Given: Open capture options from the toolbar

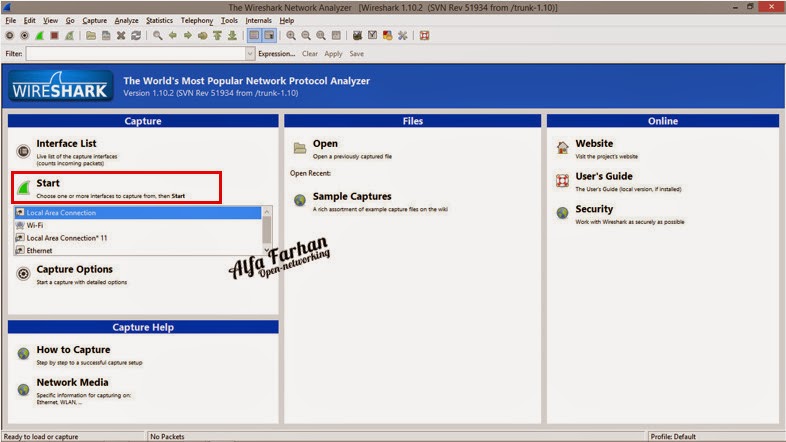Looking at the screenshot, I should coord(25,36).
